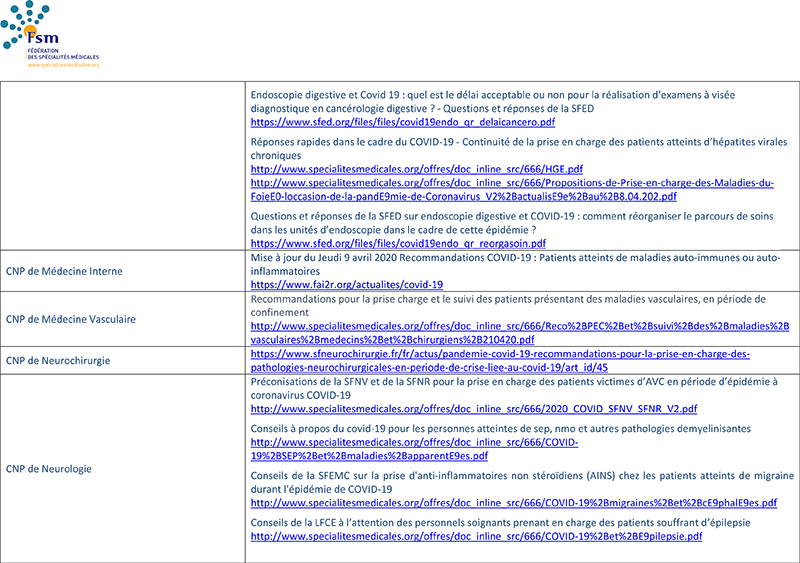Open the Reco PEC maladies vasculaires link
The image size is (800, 563).
tap(519, 332)
